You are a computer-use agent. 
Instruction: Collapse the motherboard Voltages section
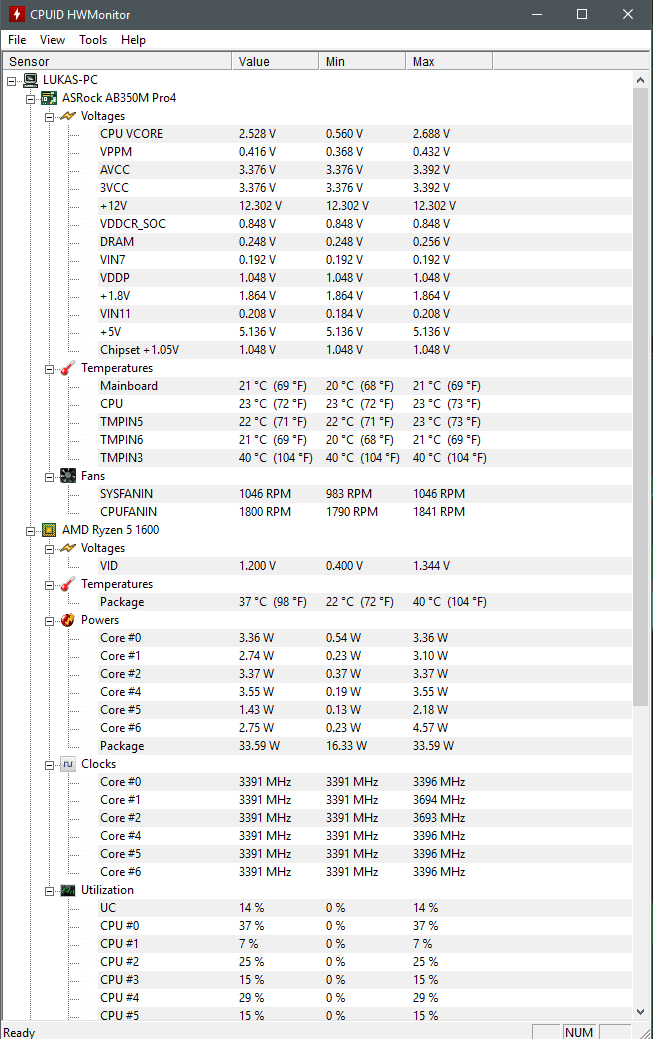50,117
